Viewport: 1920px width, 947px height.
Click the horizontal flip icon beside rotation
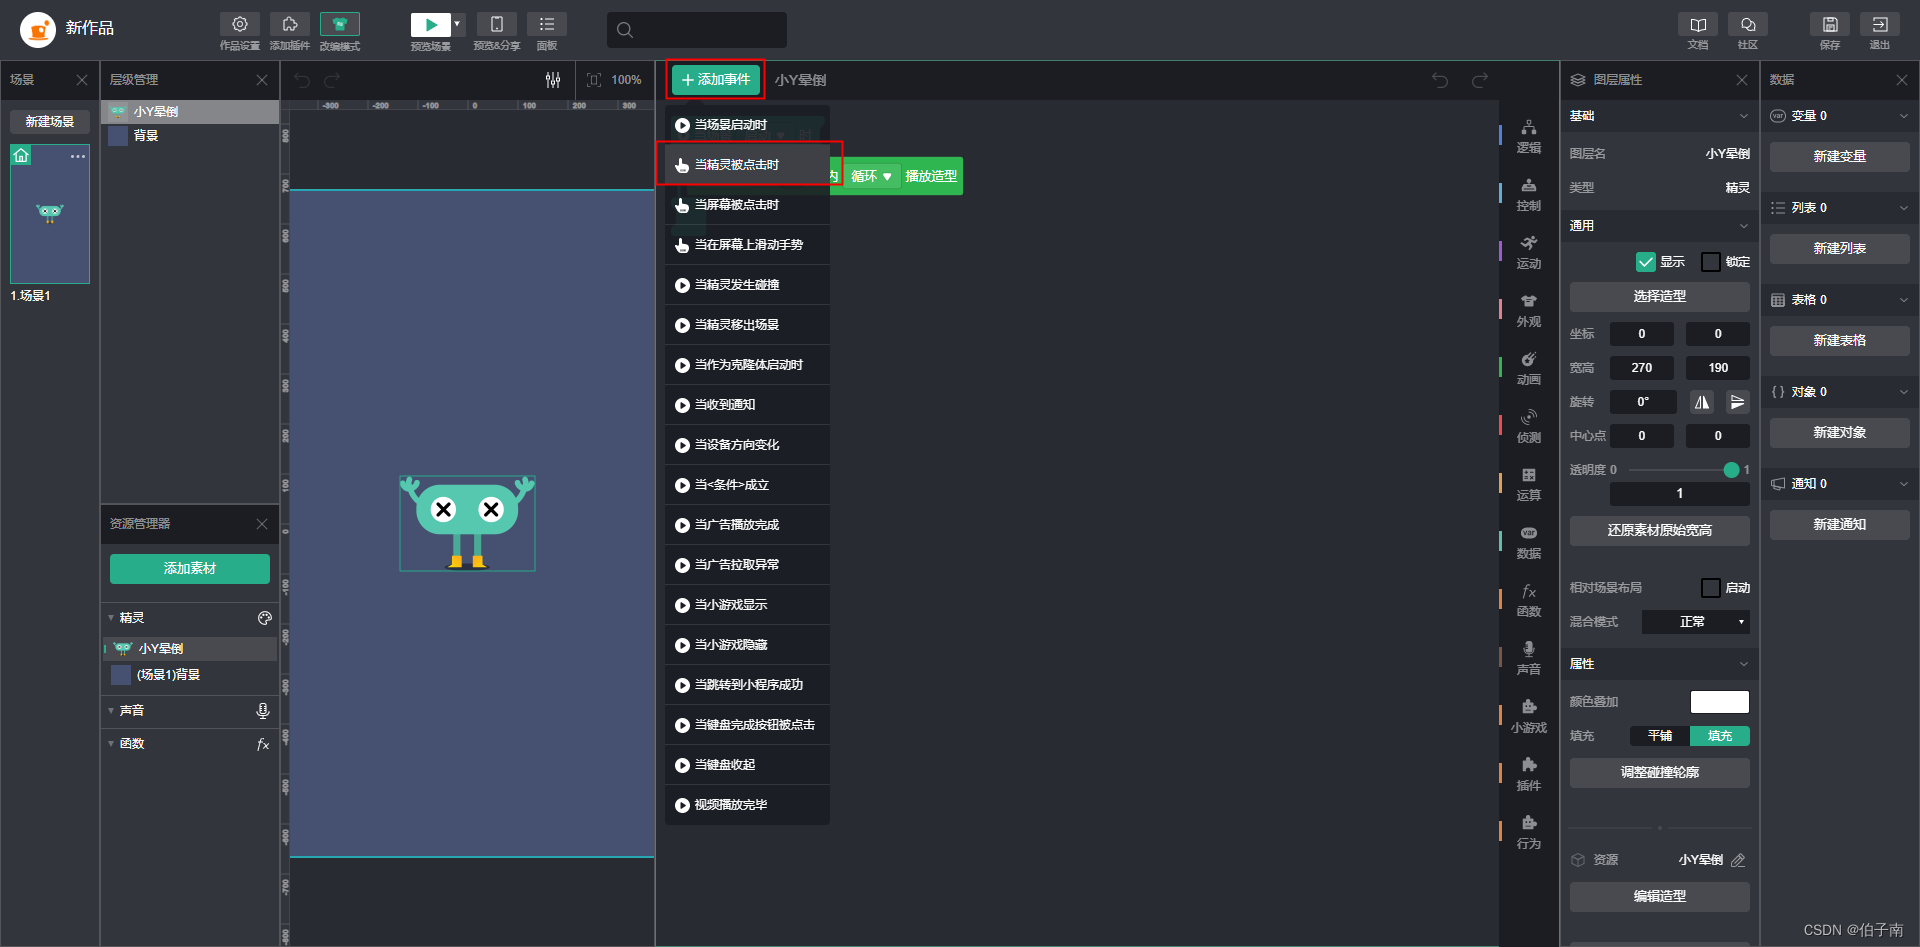point(1702,402)
